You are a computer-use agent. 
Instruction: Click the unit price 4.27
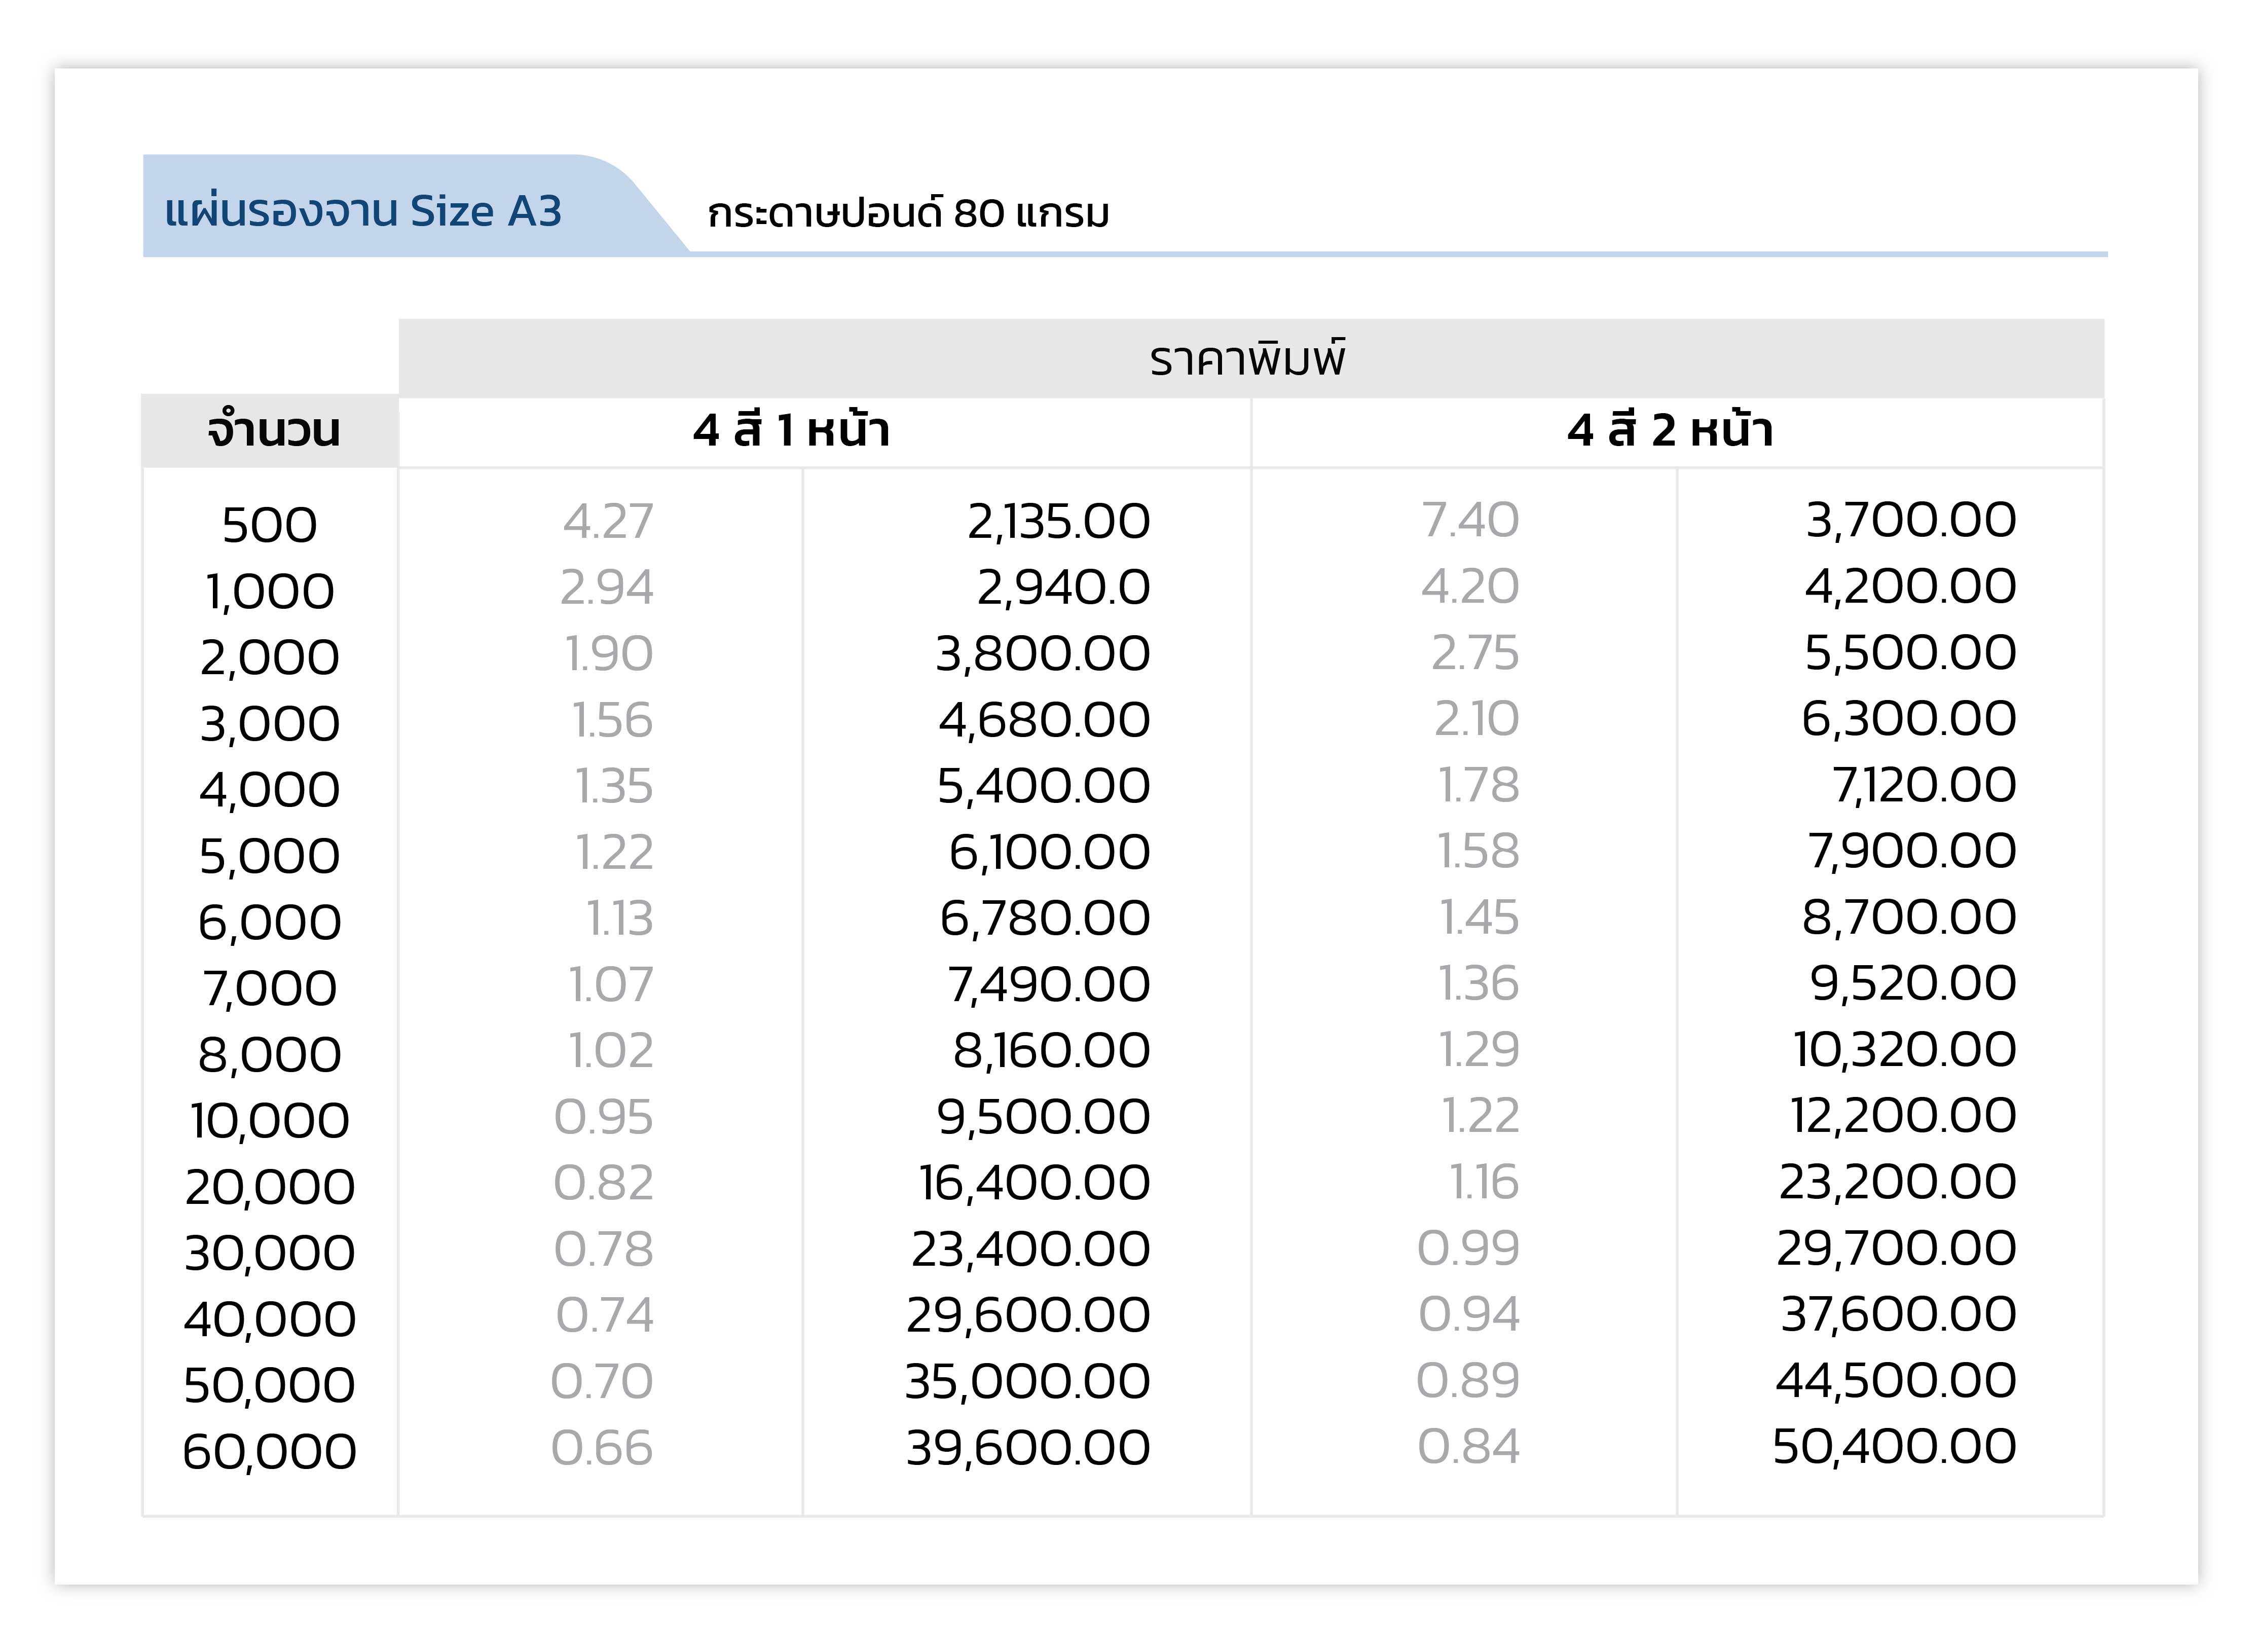608,521
